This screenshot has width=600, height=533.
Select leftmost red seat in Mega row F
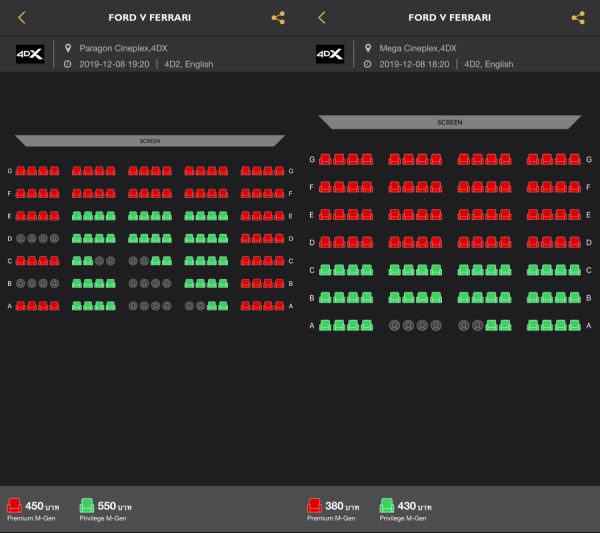tap(325, 187)
